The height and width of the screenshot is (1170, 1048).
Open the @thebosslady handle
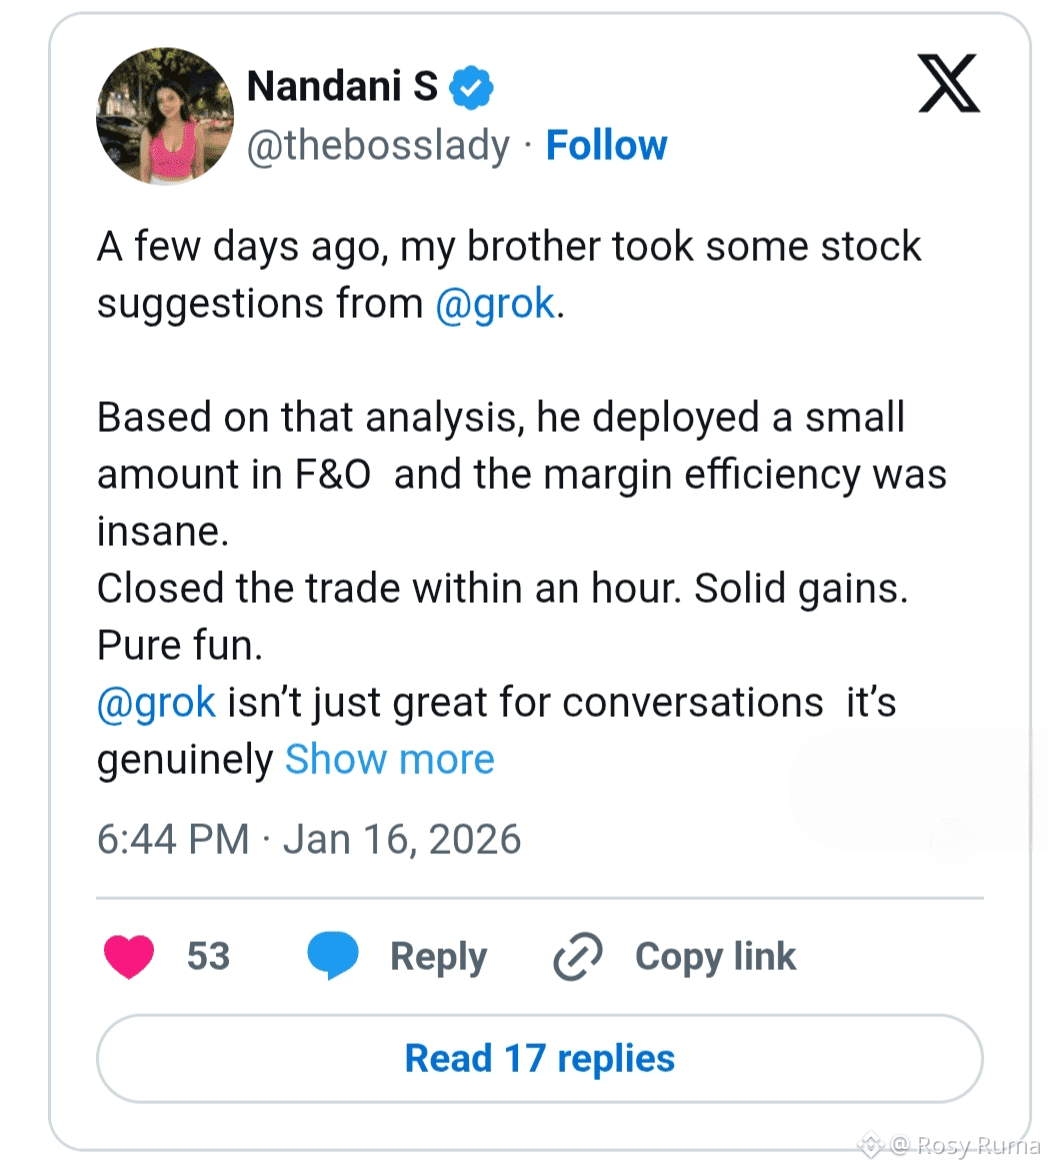tap(378, 146)
